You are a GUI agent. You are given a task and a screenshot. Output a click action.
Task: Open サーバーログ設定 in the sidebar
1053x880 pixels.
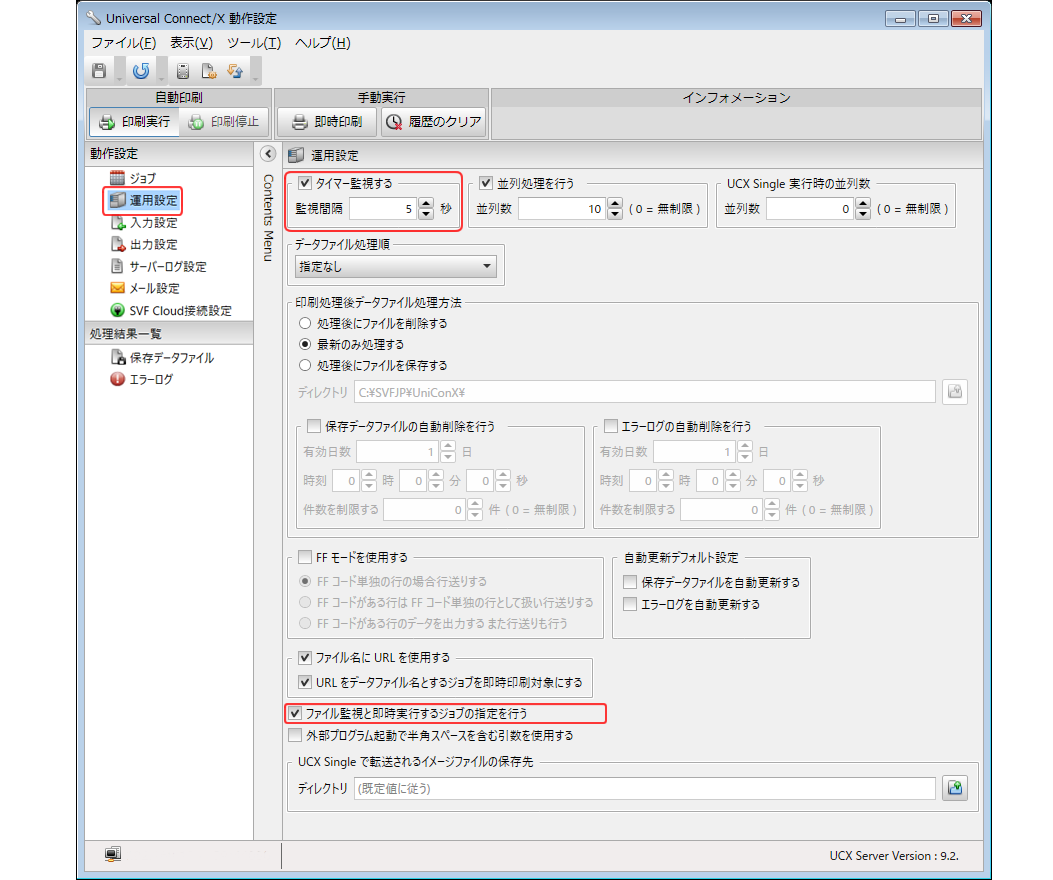tap(158, 267)
